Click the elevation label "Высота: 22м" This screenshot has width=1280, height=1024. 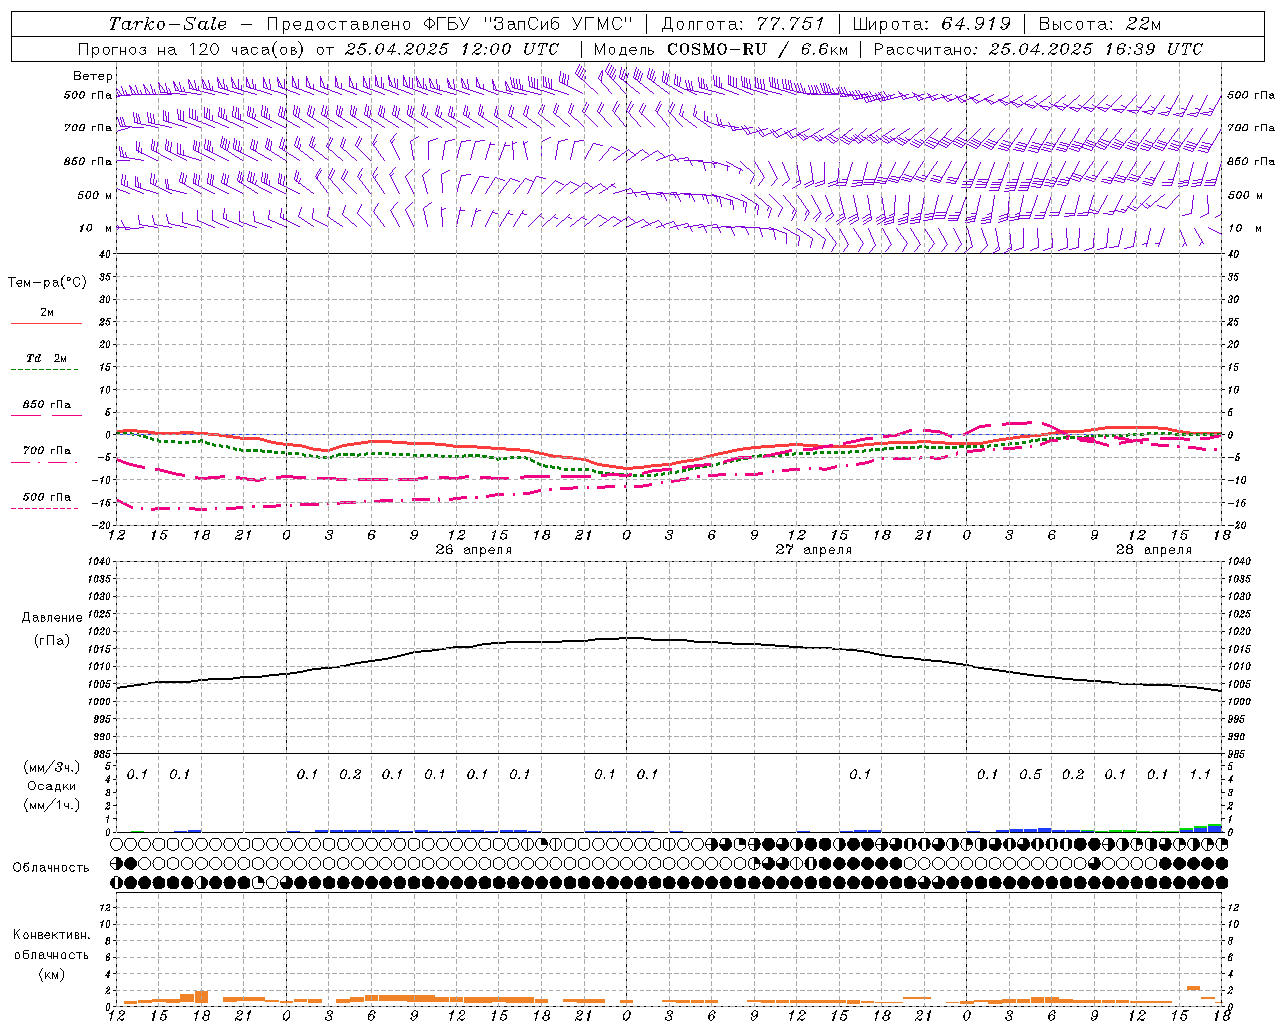1100,24
